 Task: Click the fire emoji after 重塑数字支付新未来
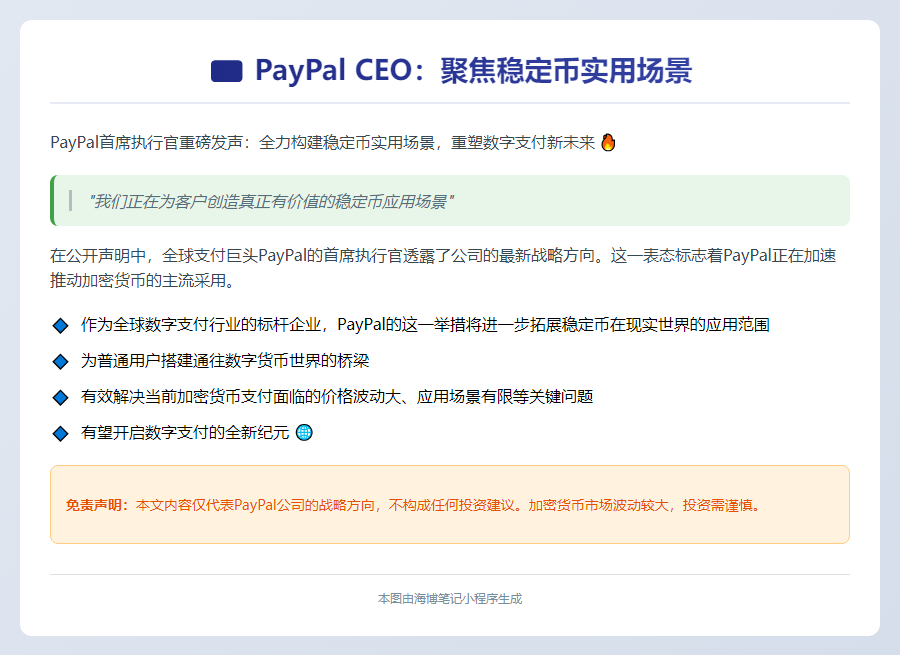tap(608, 142)
